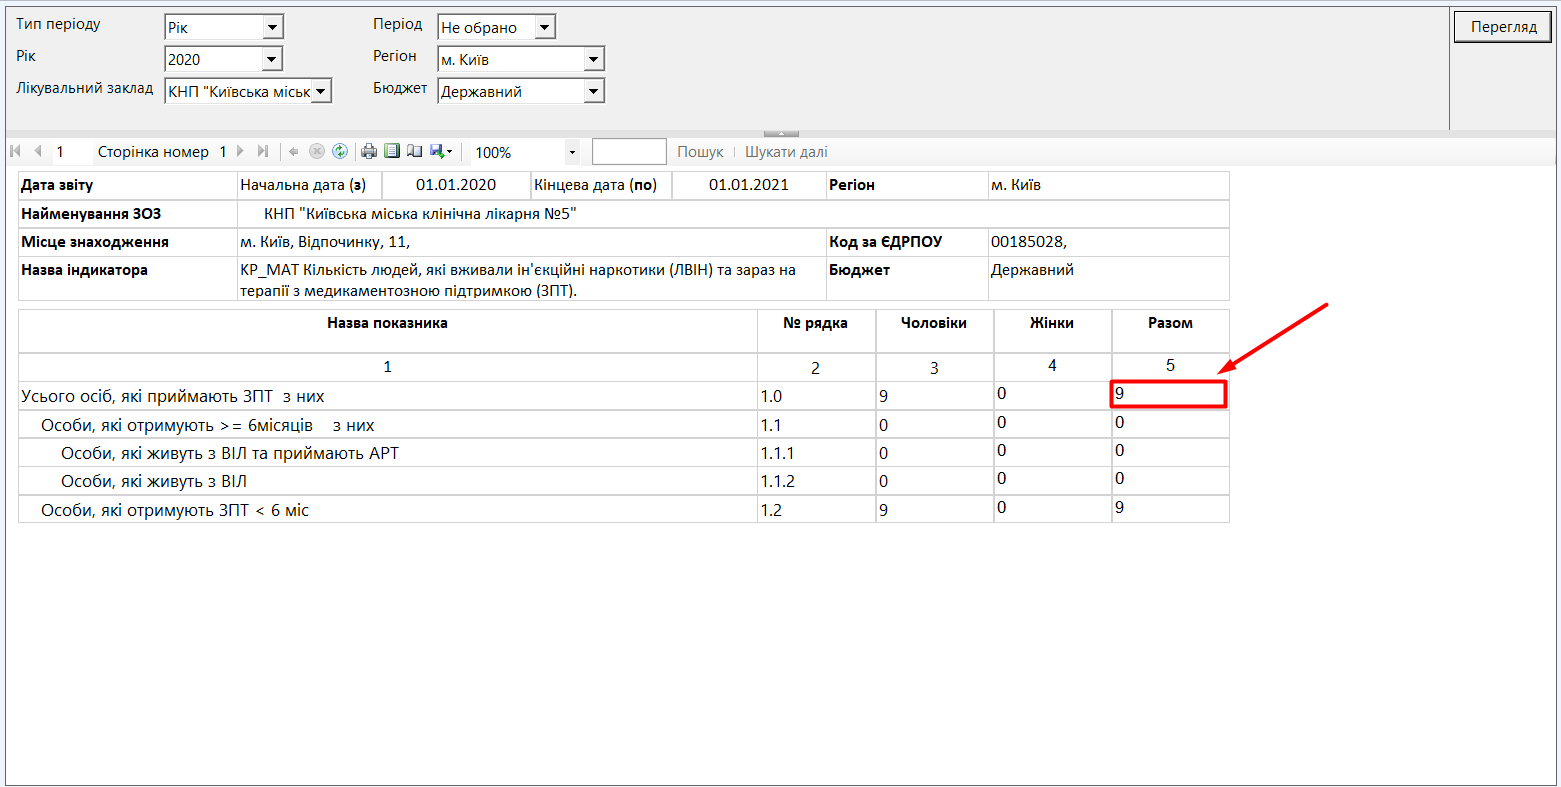Click the Разом value 9 in row 1.0

pos(1169,394)
